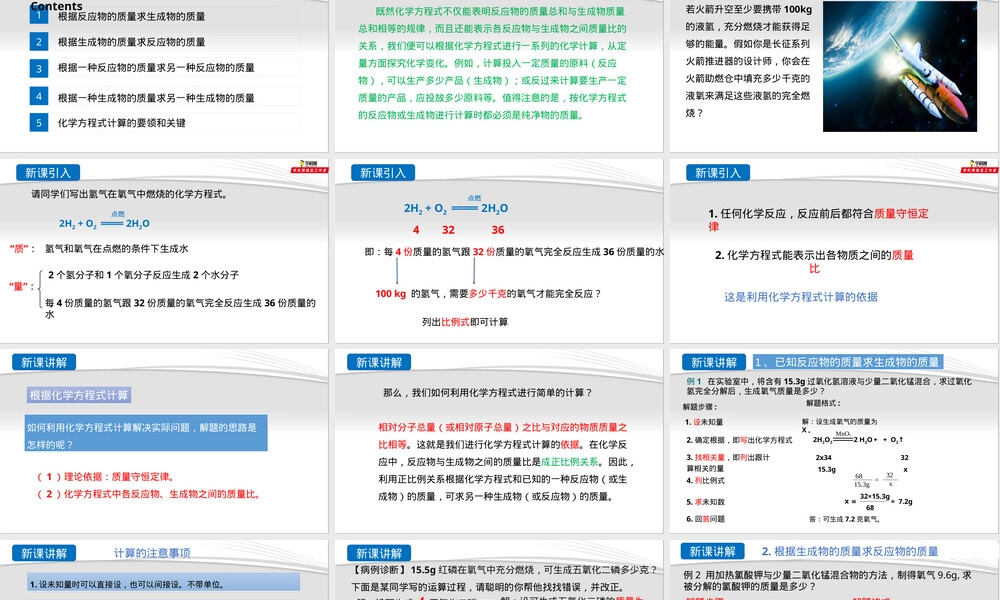Click the blue text '这是利用化学方程式计算的依据'

pos(801,296)
